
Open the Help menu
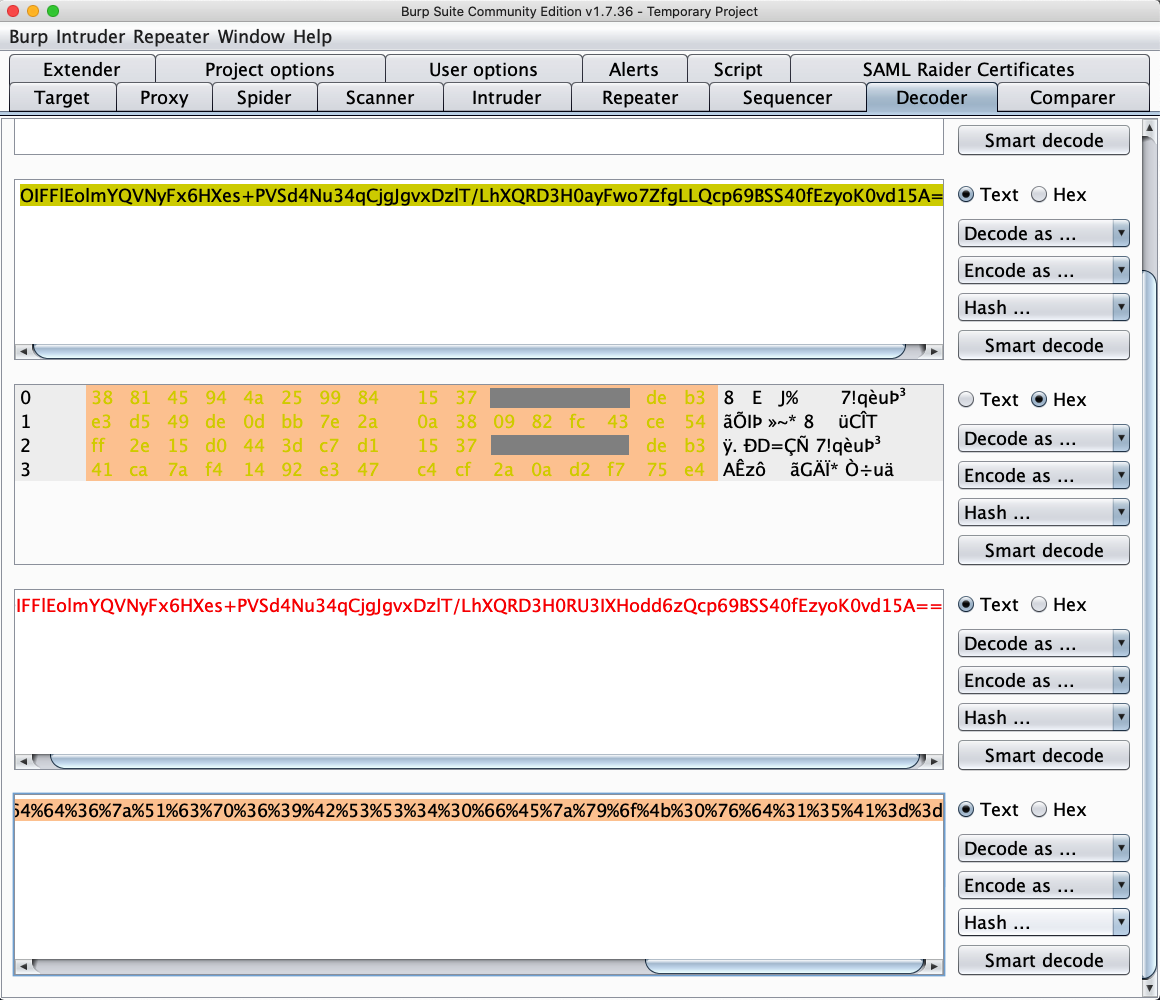click(312, 37)
